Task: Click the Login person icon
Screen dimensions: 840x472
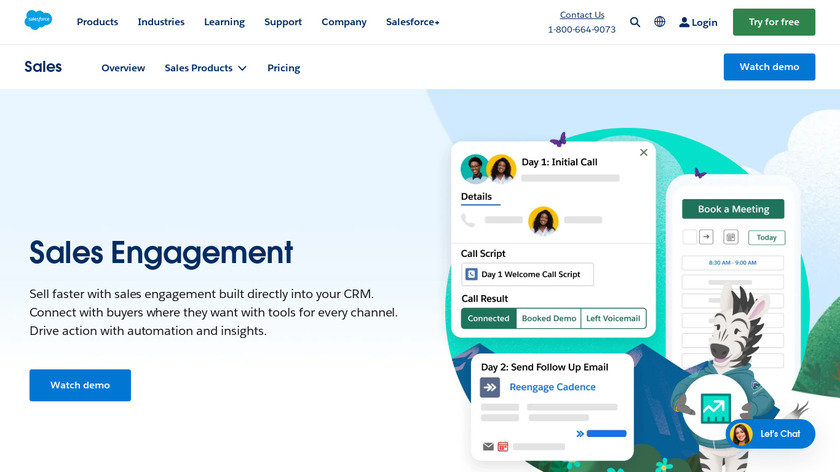Action: point(684,22)
